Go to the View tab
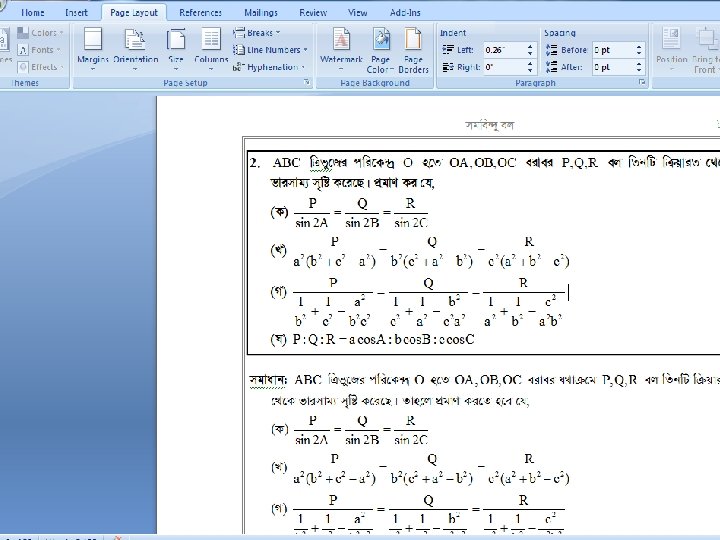This screenshot has width=720, height=540. pos(357,12)
